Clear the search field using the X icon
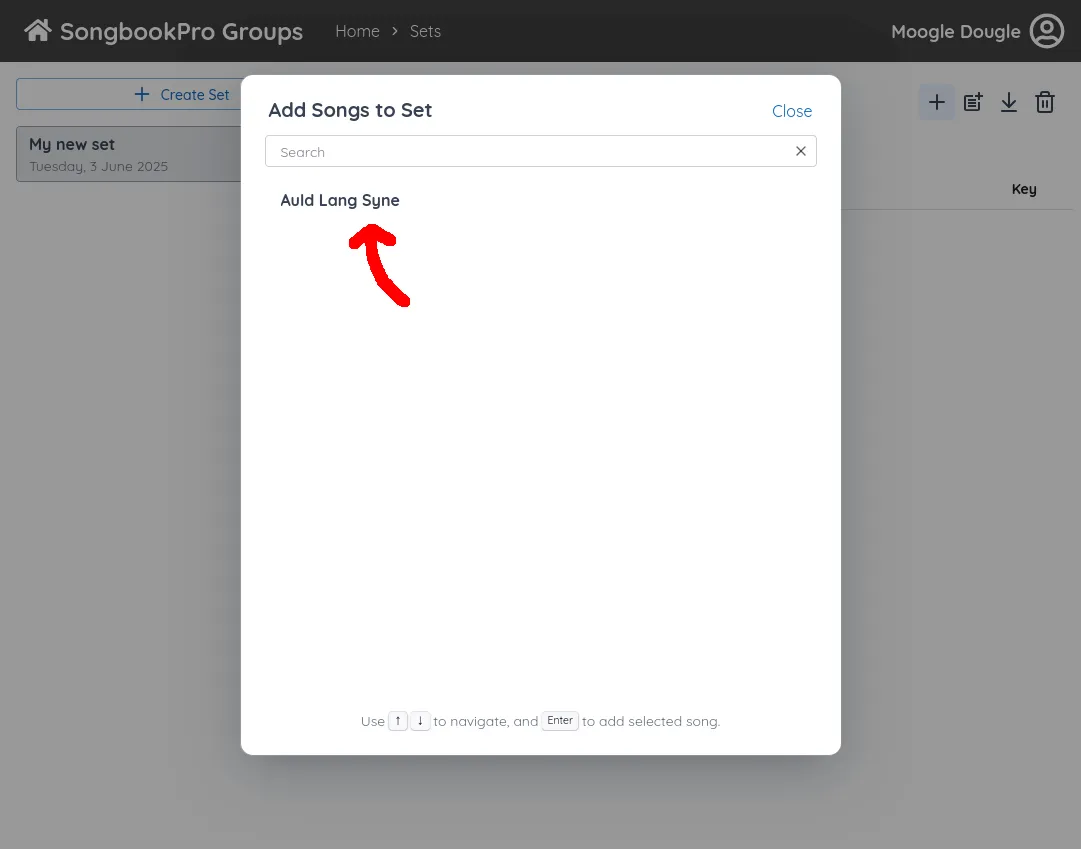Image resolution: width=1081 pixels, height=849 pixels. pyautogui.click(x=800, y=151)
